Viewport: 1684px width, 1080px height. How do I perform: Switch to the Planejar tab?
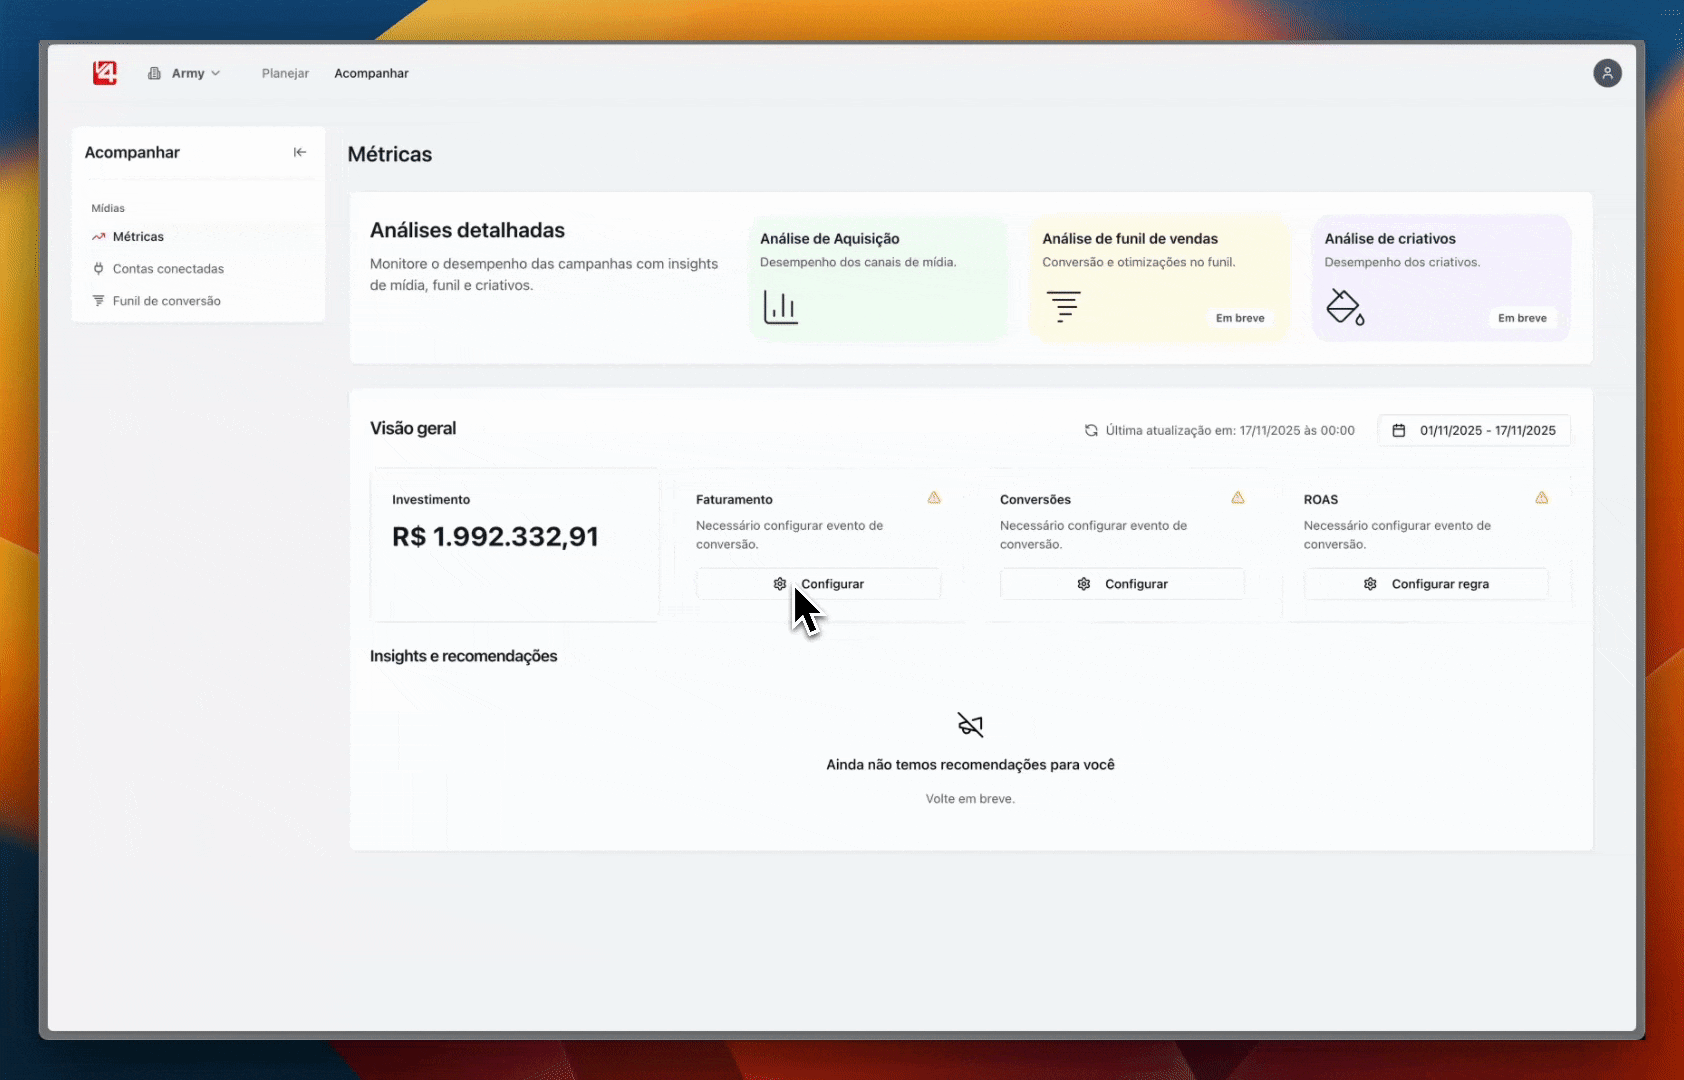click(285, 73)
